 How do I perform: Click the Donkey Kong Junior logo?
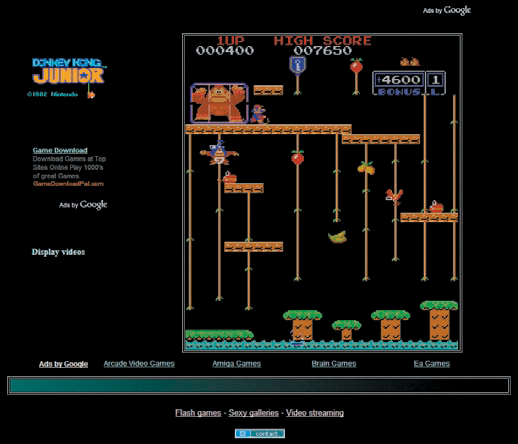pos(69,71)
